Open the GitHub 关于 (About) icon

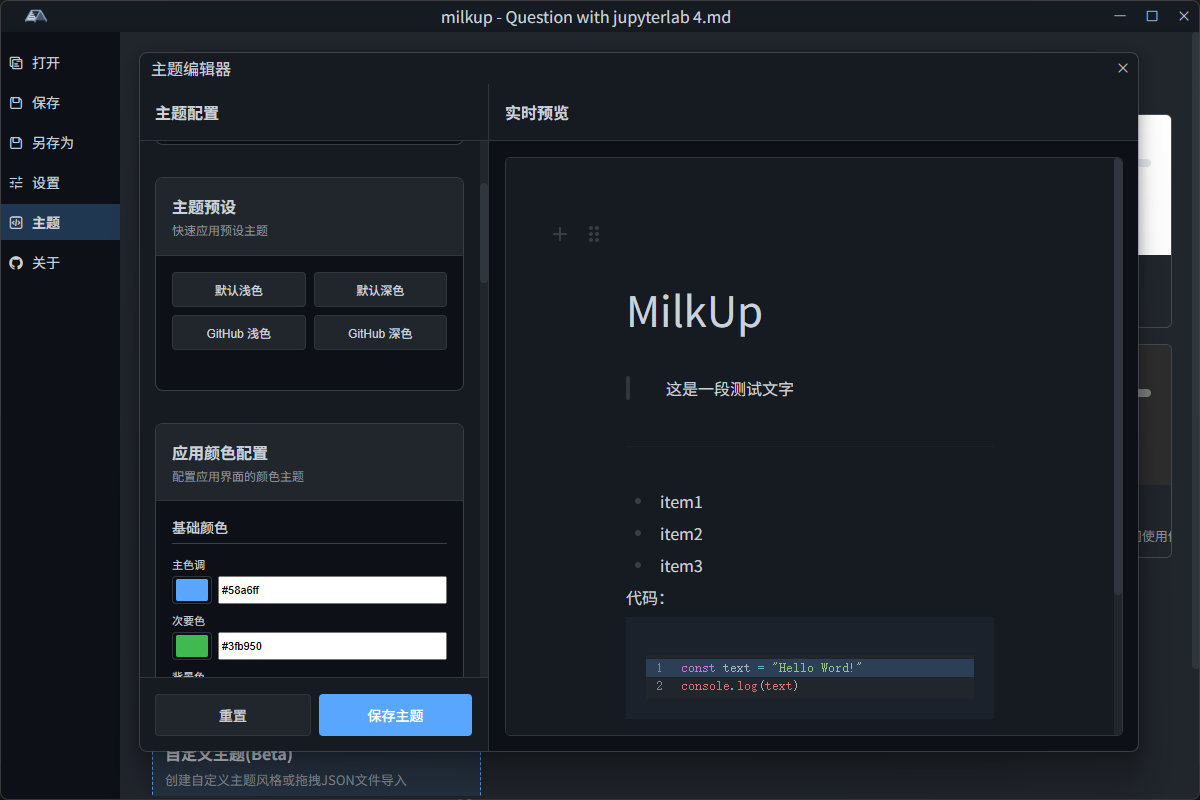coord(14,262)
